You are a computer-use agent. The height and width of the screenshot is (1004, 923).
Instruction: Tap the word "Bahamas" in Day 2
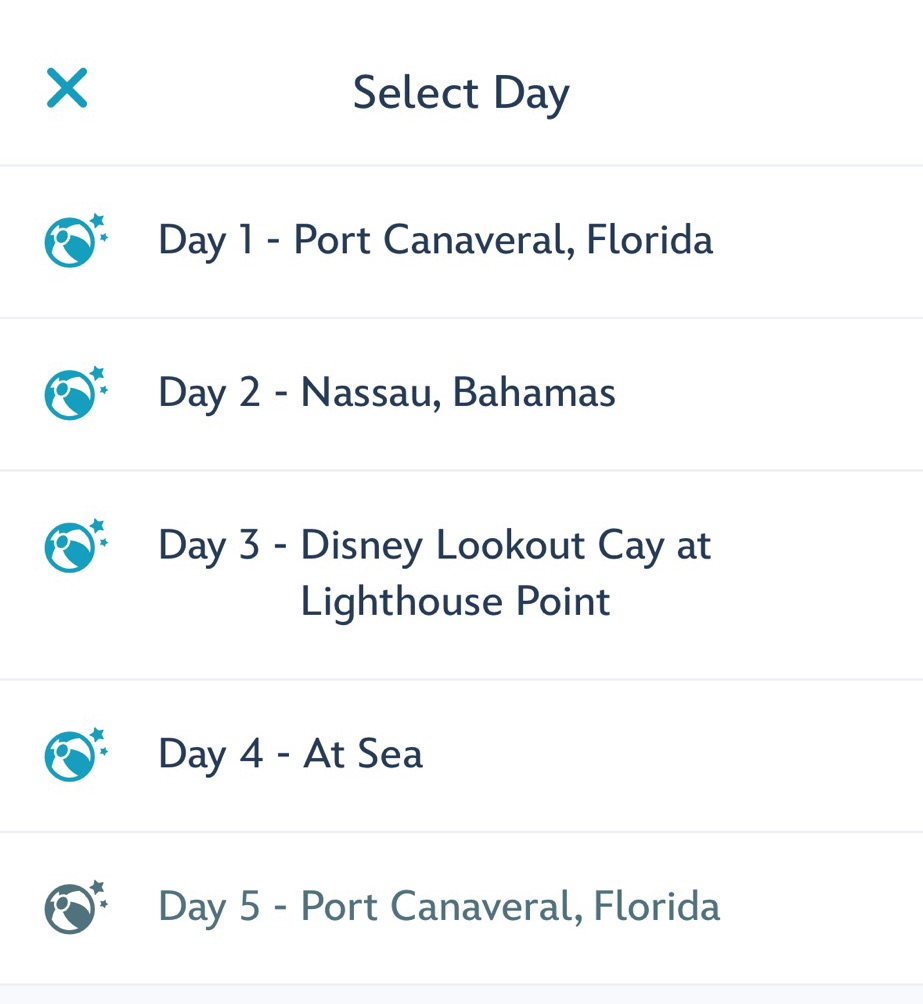[x=534, y=392]
